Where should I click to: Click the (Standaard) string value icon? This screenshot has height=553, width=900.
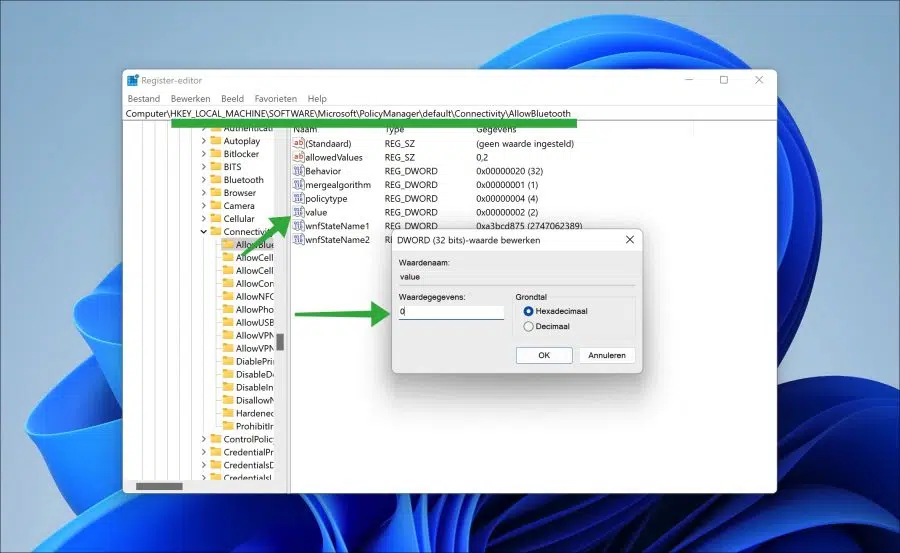tap(298, 143)
